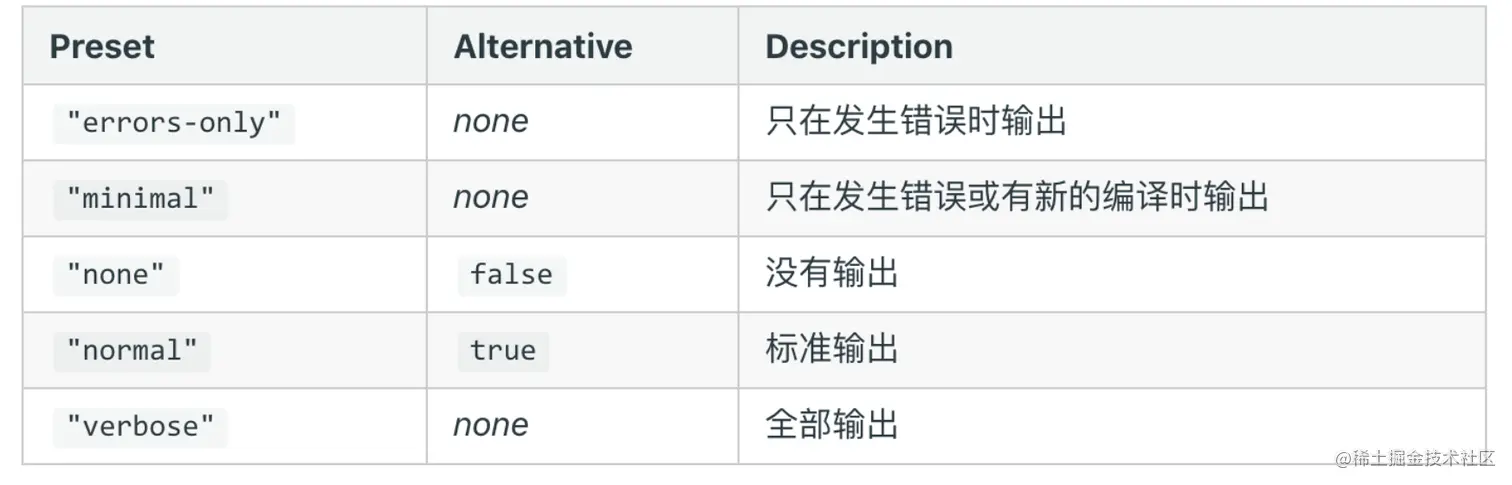Click none alternative in minimal row
The height and width of the screenshot is (485, 1512).
coord(491,198)
